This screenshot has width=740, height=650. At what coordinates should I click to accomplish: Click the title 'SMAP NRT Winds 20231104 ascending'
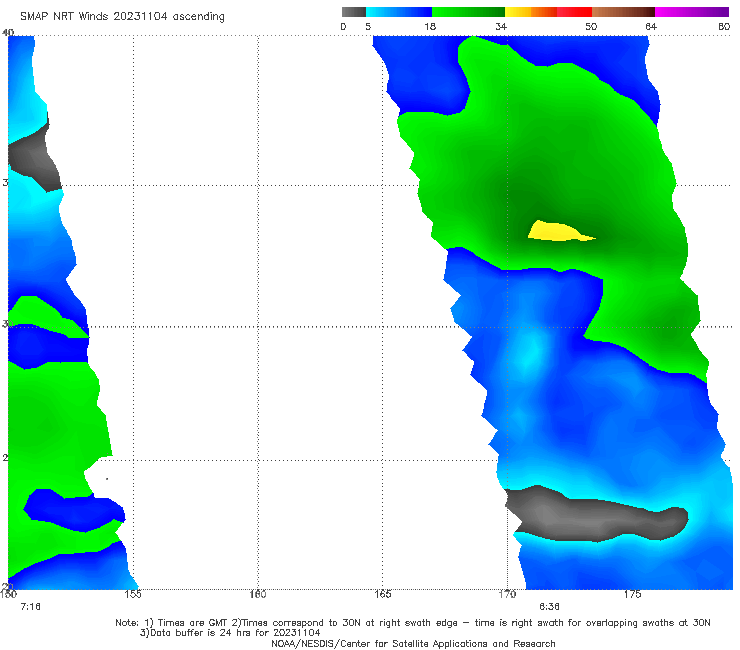(122, 17)
